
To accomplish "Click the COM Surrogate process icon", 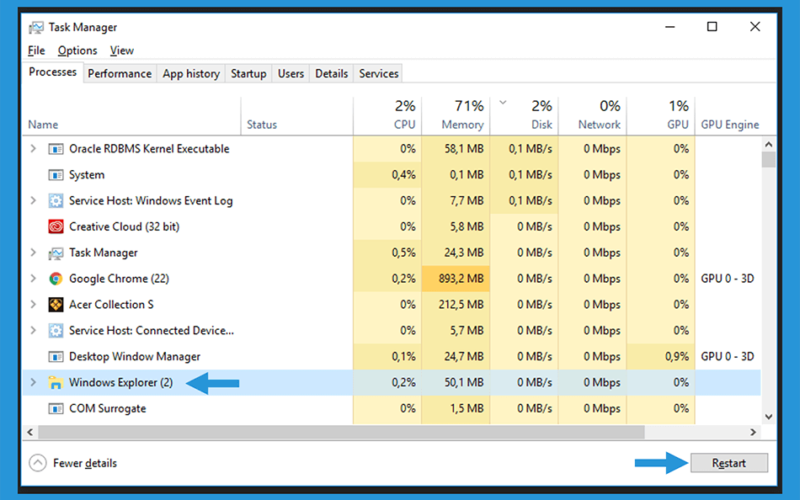I will (x=56, y=409).
